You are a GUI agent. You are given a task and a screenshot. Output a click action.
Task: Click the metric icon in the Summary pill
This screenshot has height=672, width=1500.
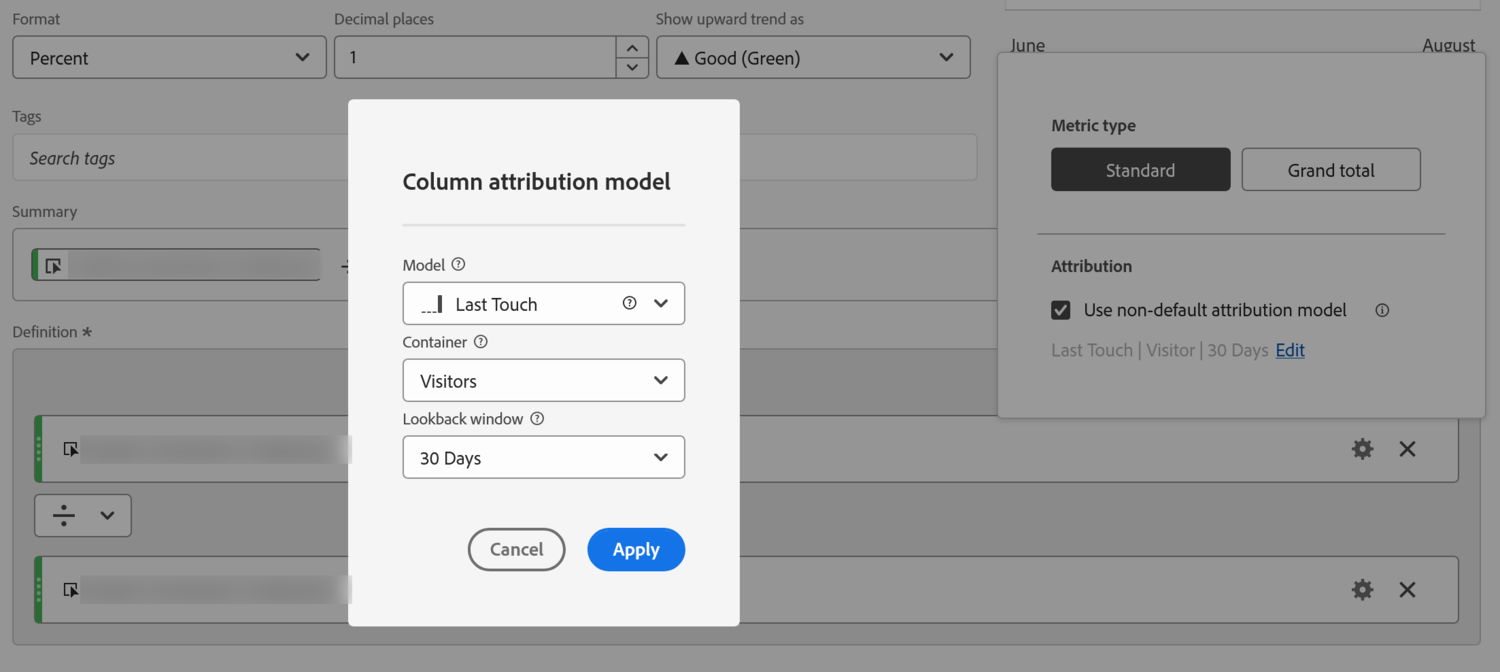click(54, 266)
